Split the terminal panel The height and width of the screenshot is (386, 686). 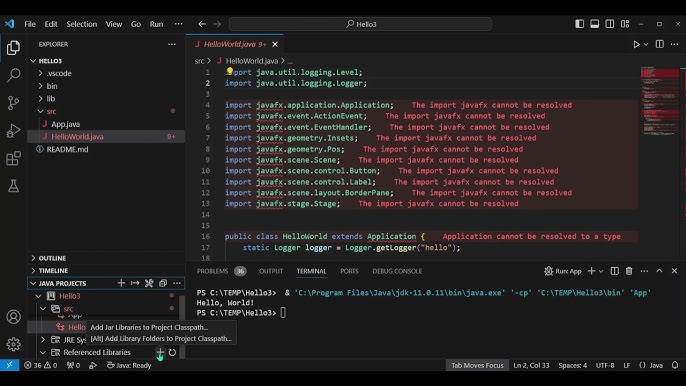tap(615, 271)
